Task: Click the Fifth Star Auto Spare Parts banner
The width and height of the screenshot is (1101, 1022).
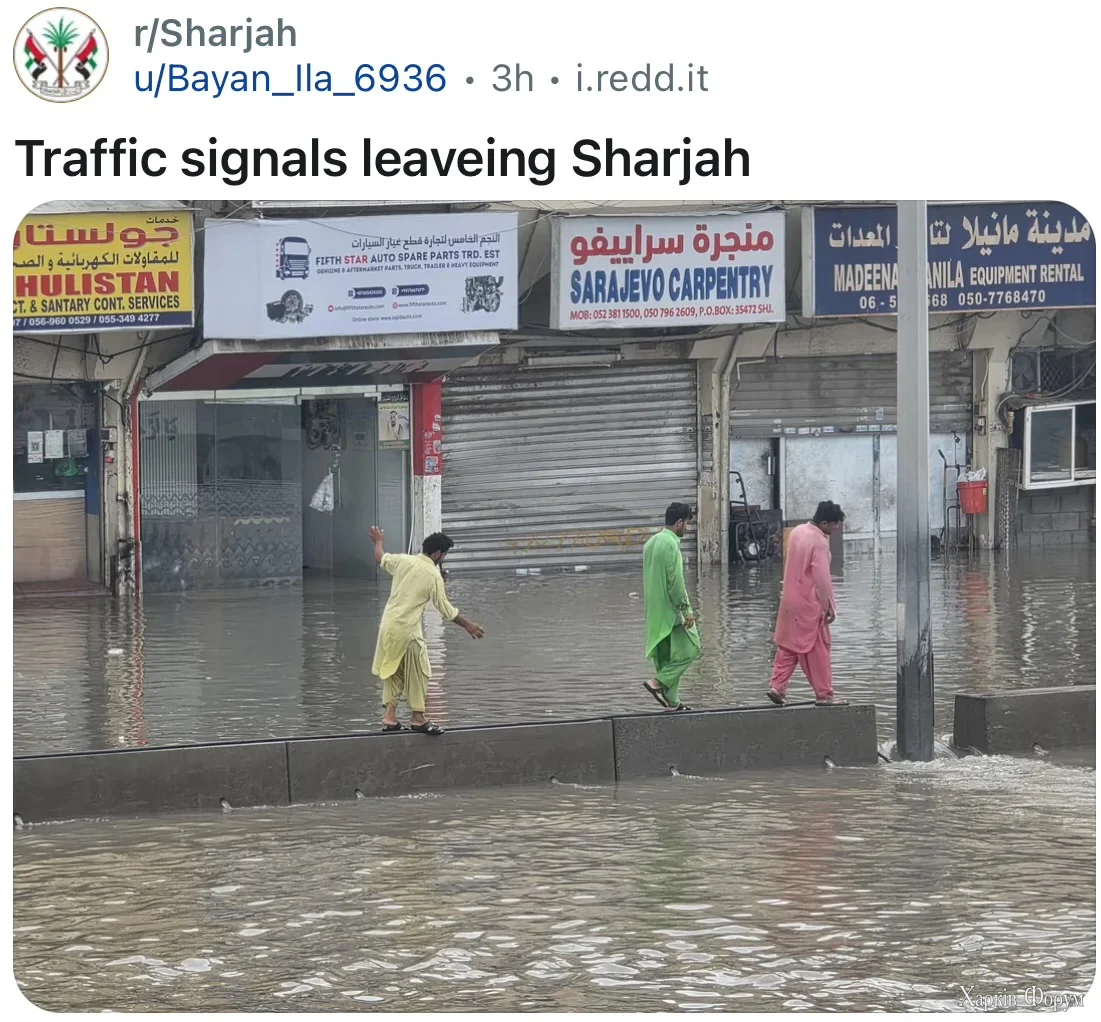Action: coord(361,276)
